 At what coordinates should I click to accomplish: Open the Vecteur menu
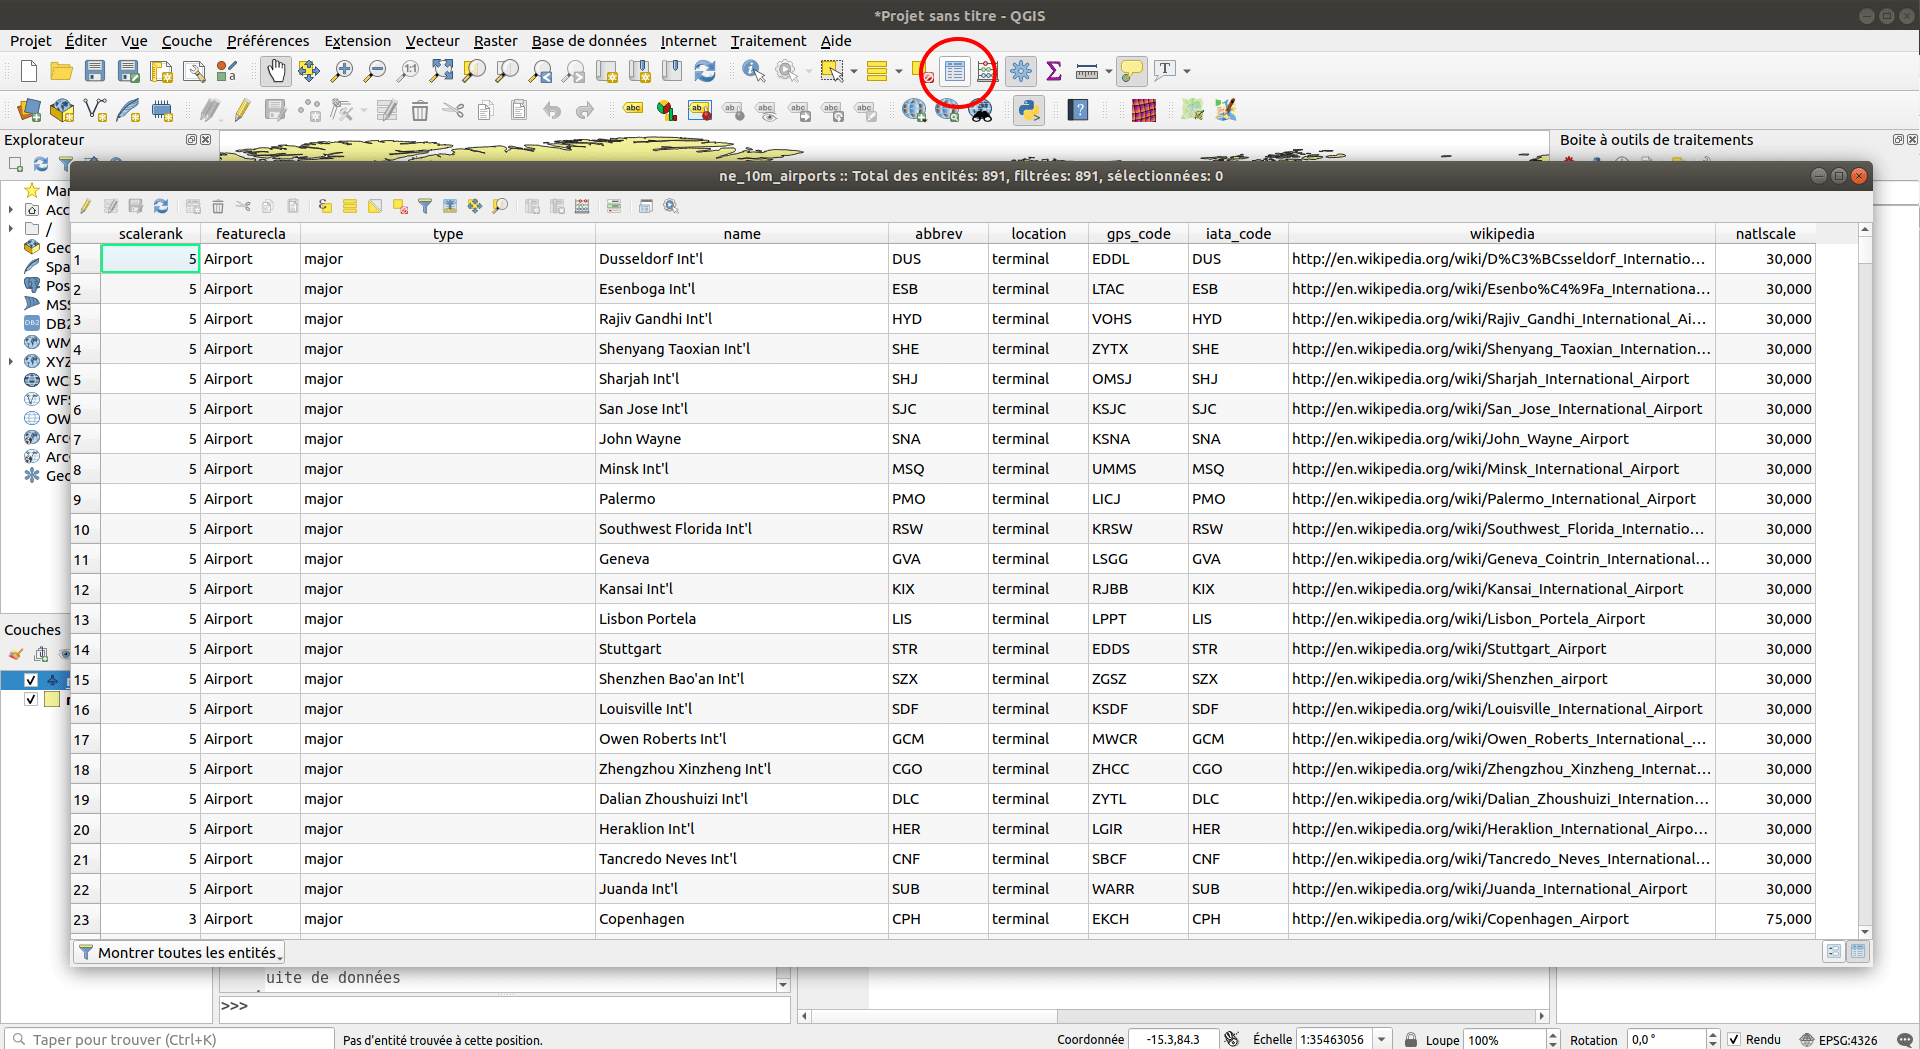(x=432, y=41)
